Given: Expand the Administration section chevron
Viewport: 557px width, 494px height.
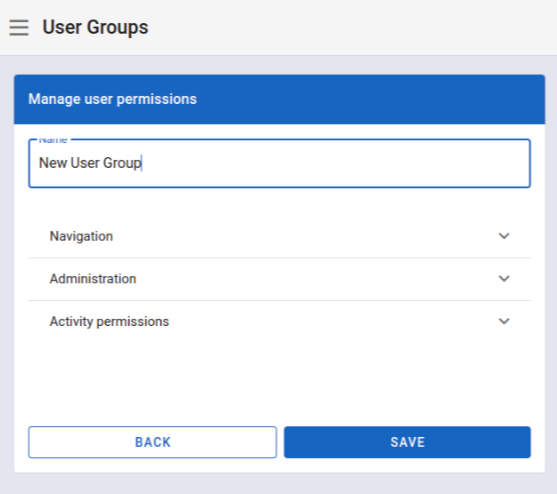Looking at the screenshot, I should click(x=504, y=279).
